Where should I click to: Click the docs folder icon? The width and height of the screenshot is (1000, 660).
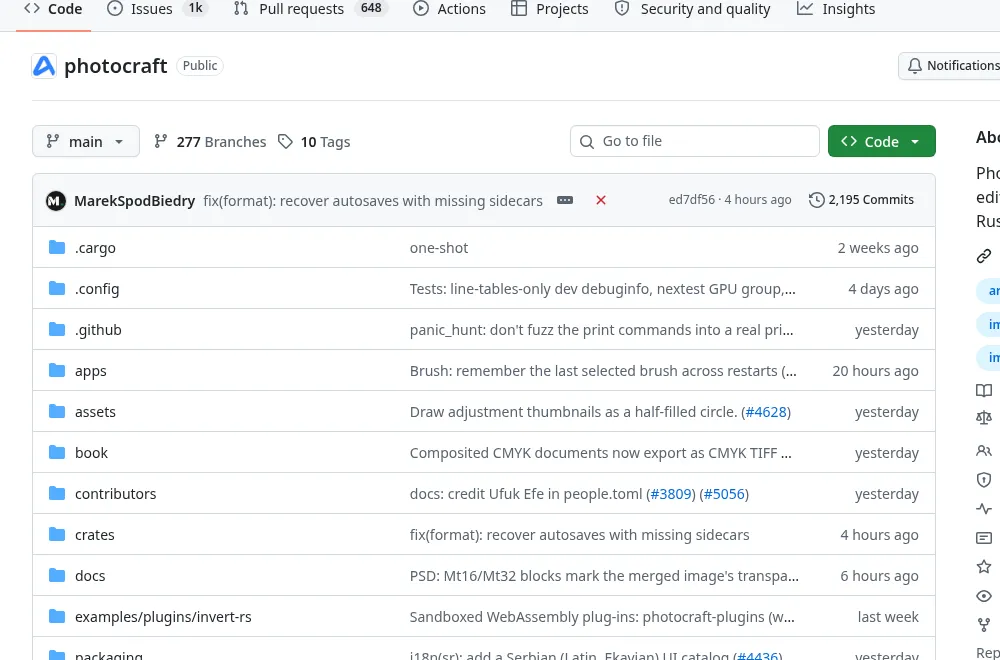pyautogui.click(x=57, y=575)
